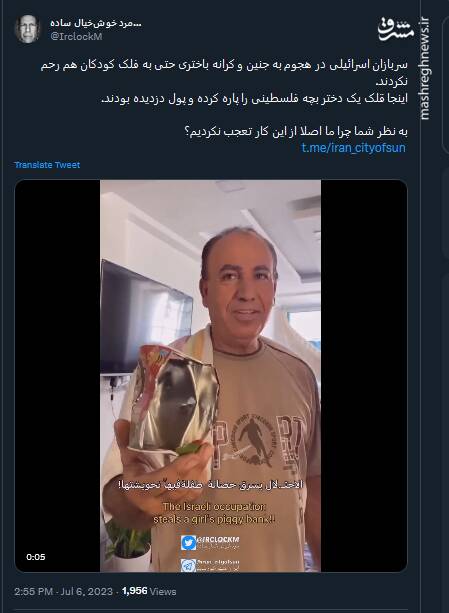Click the Arabic subtitle line in the video
449x613 pixels.
tap(211, 485)
